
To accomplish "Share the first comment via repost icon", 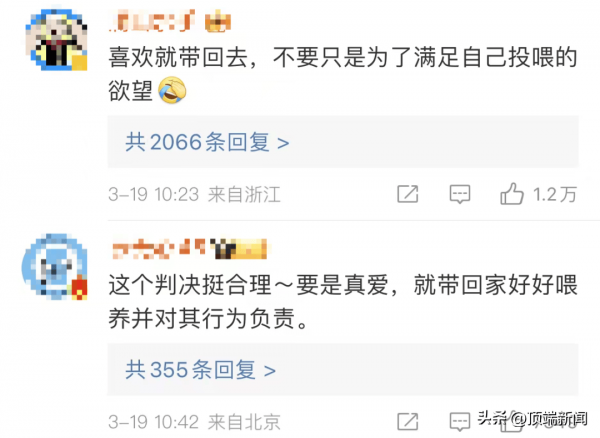I will (408, 194).
